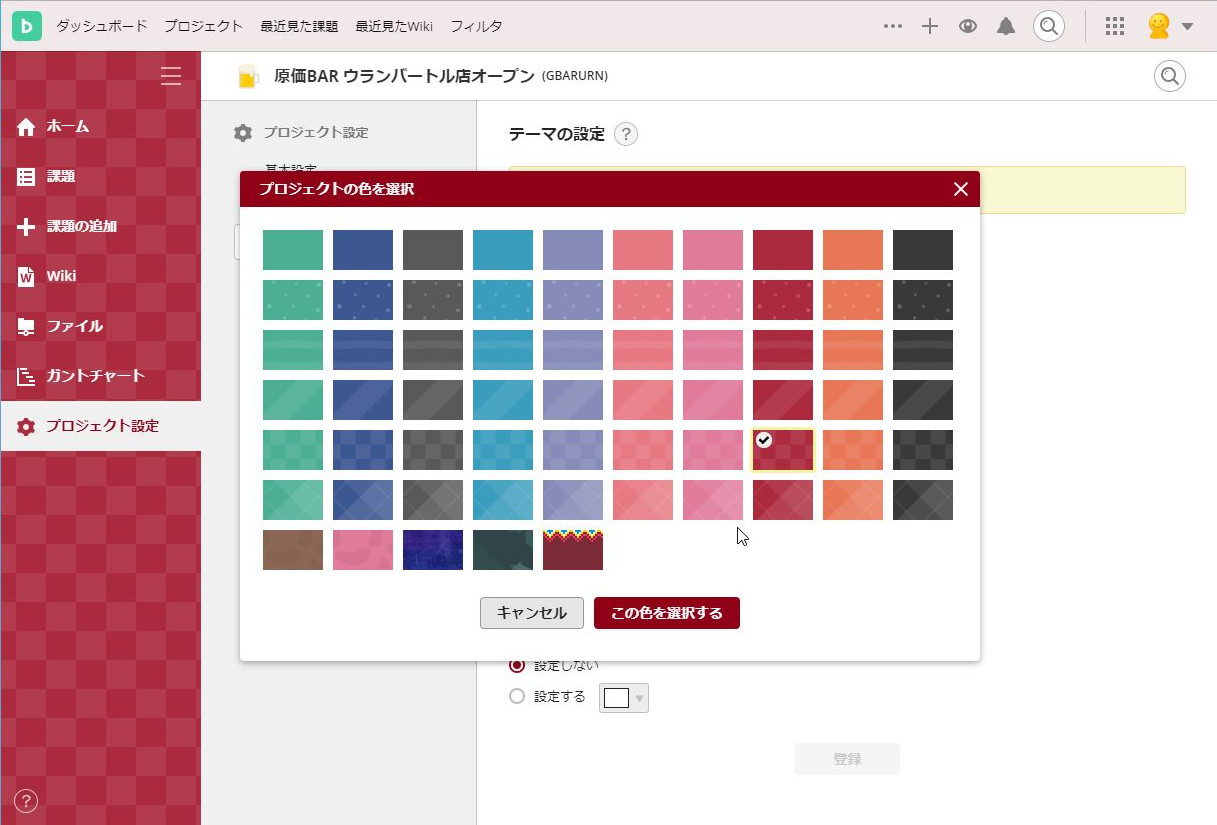Click この色を選択する button
Viewport: 1217px width, 825px height.
(x=667, y=613)
